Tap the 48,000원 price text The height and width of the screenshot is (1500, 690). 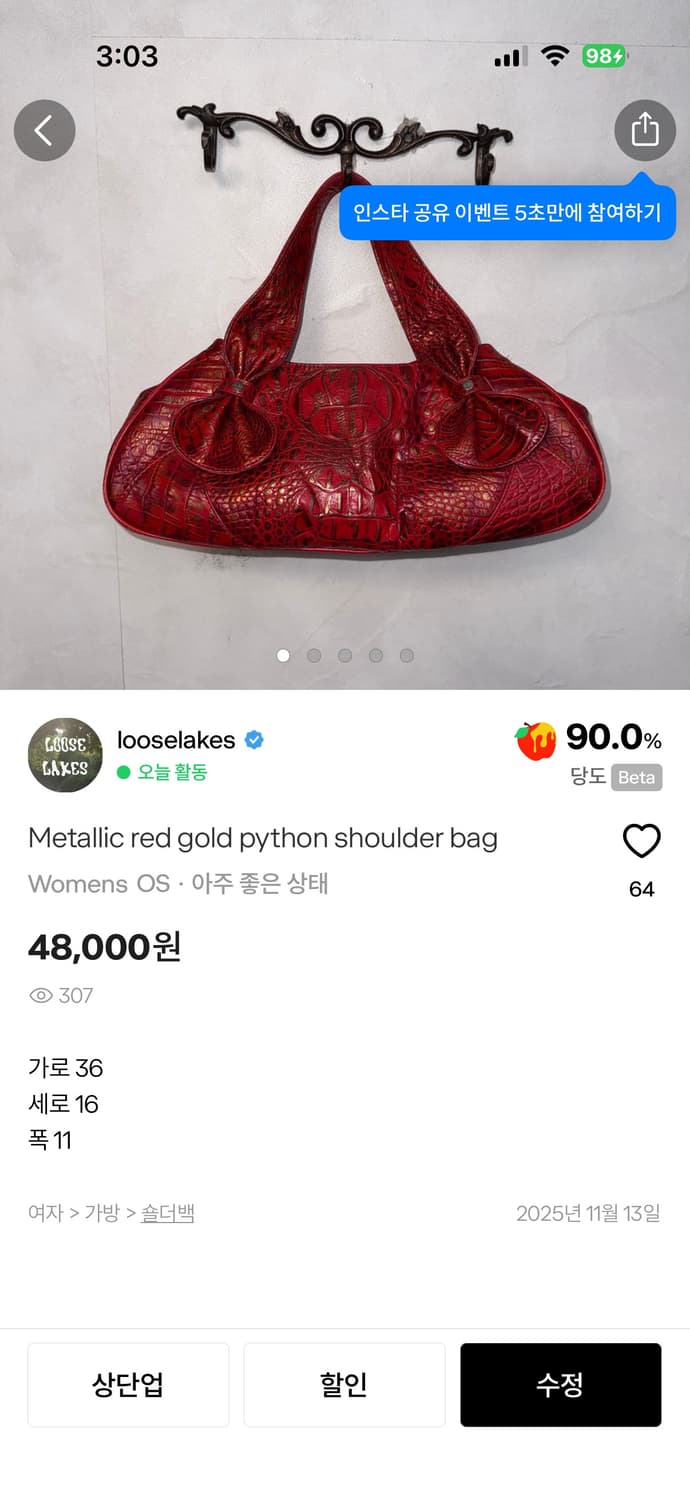tap(104, 947)
